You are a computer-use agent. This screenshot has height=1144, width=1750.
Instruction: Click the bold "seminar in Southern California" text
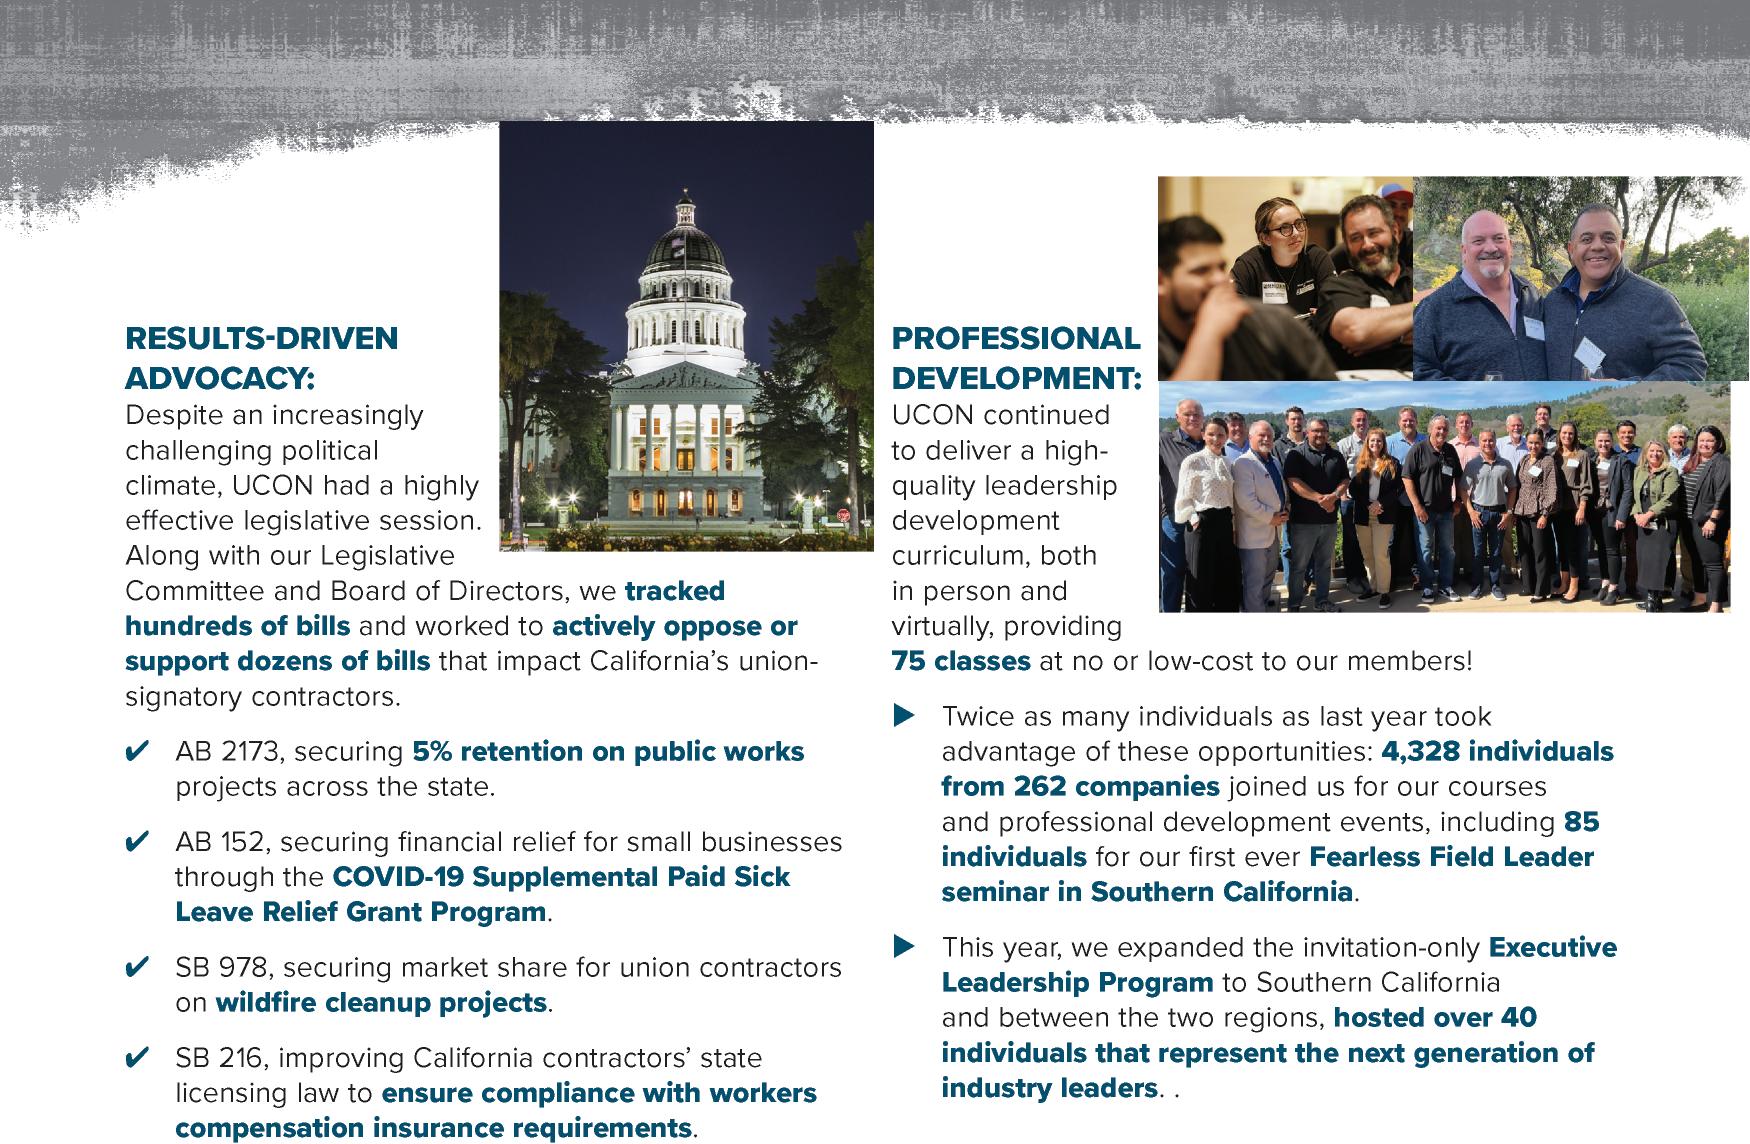click(1147, 892)
